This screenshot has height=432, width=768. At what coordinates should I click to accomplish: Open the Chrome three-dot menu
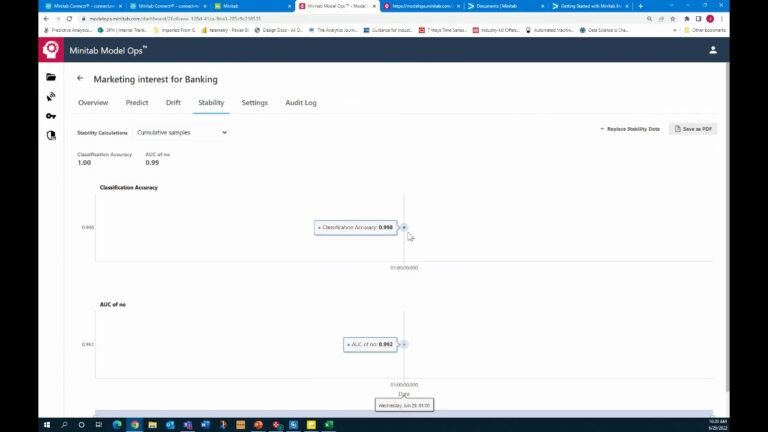click(x=721, y=19)
